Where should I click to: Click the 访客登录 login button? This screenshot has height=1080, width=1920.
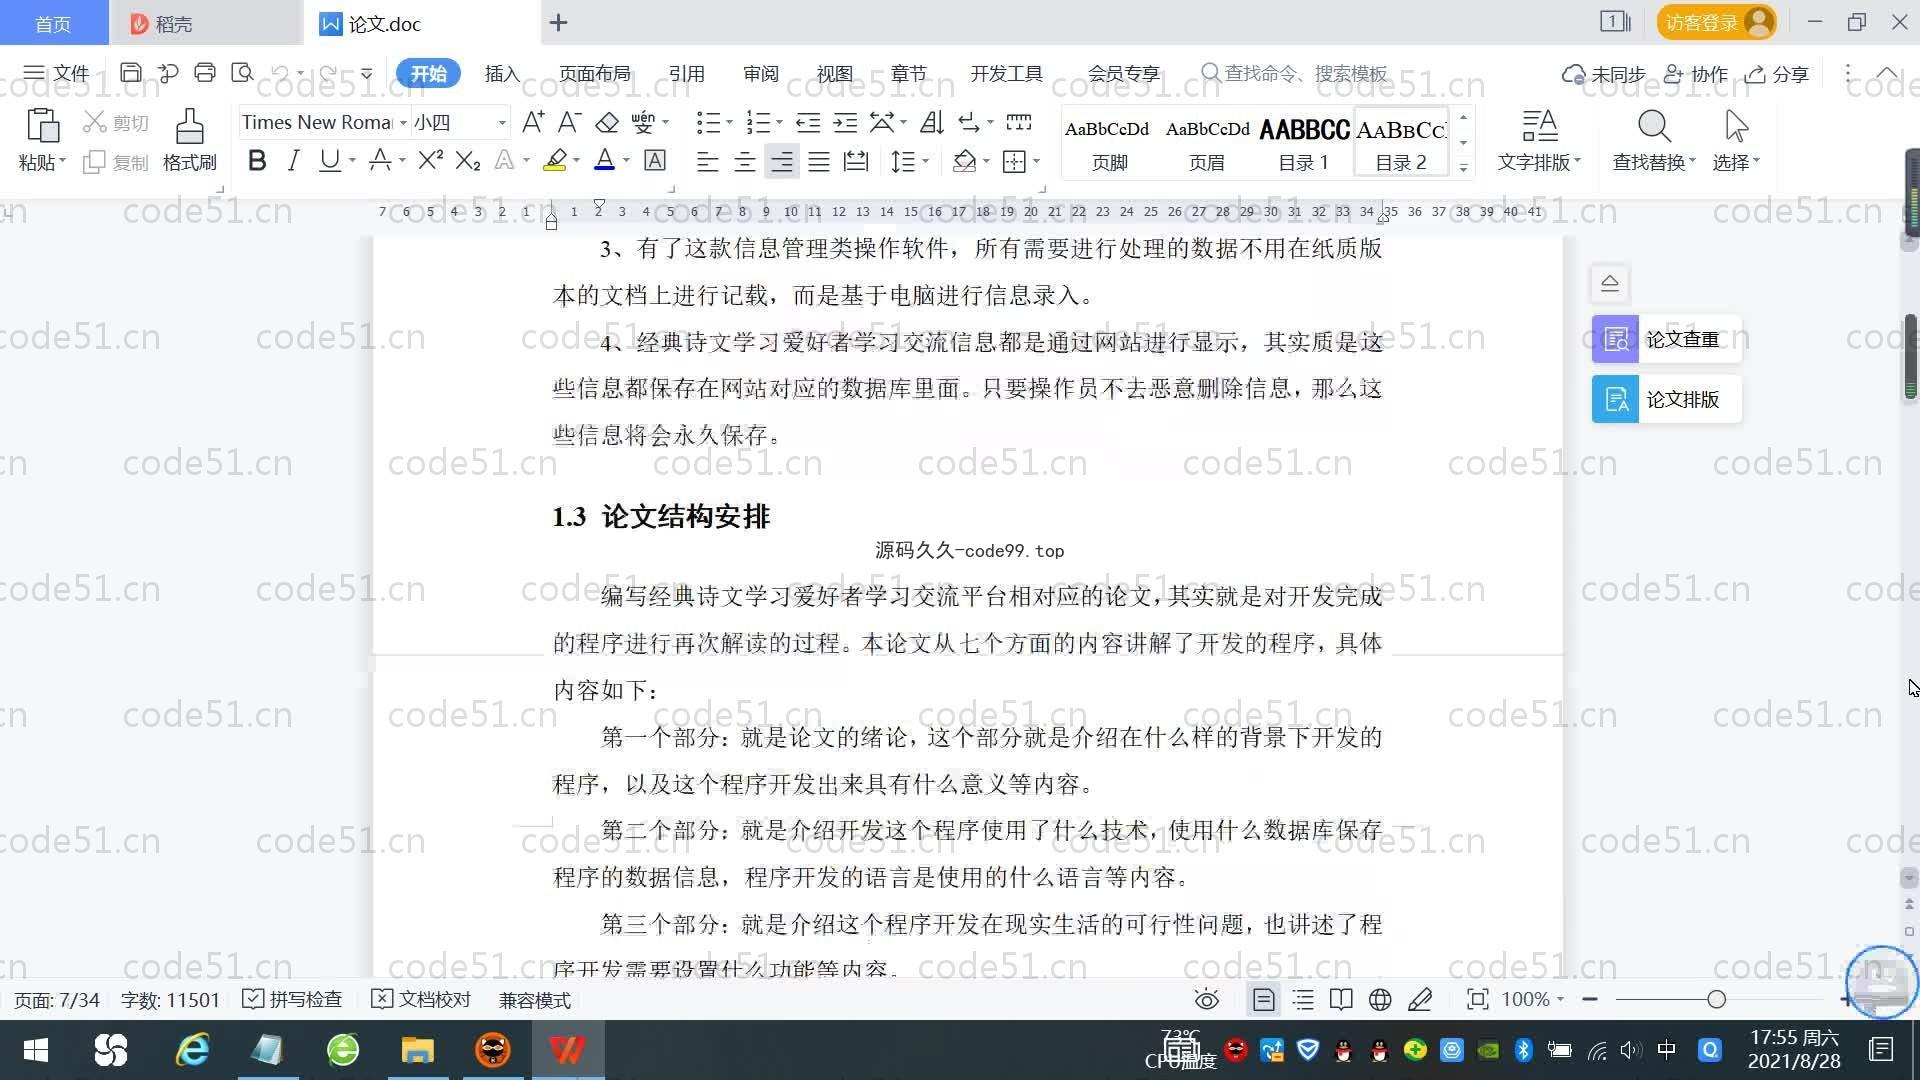[1716, 22]
